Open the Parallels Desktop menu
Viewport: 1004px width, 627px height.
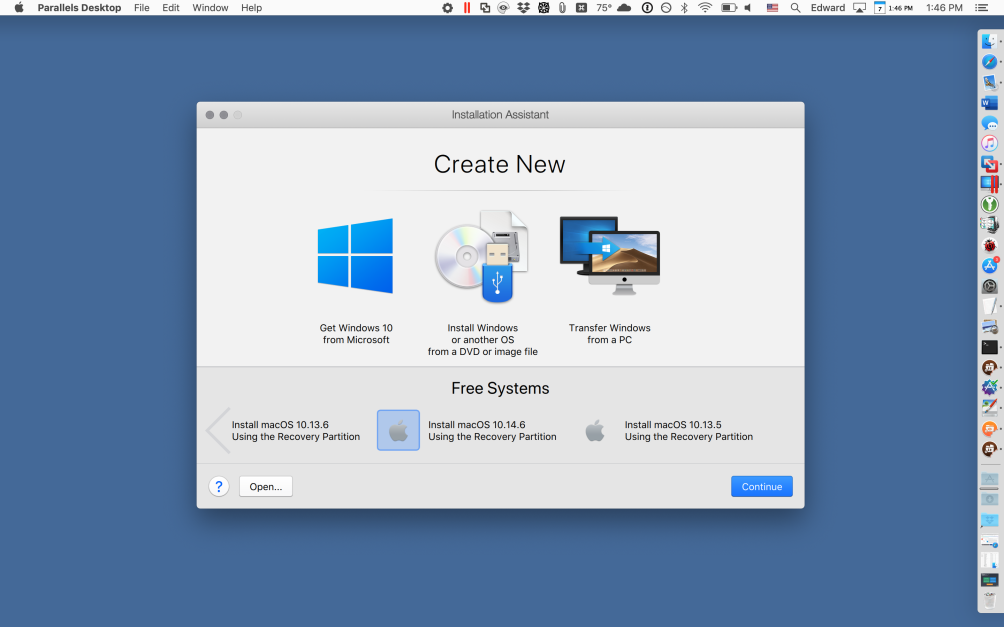(x=79, y=8)
